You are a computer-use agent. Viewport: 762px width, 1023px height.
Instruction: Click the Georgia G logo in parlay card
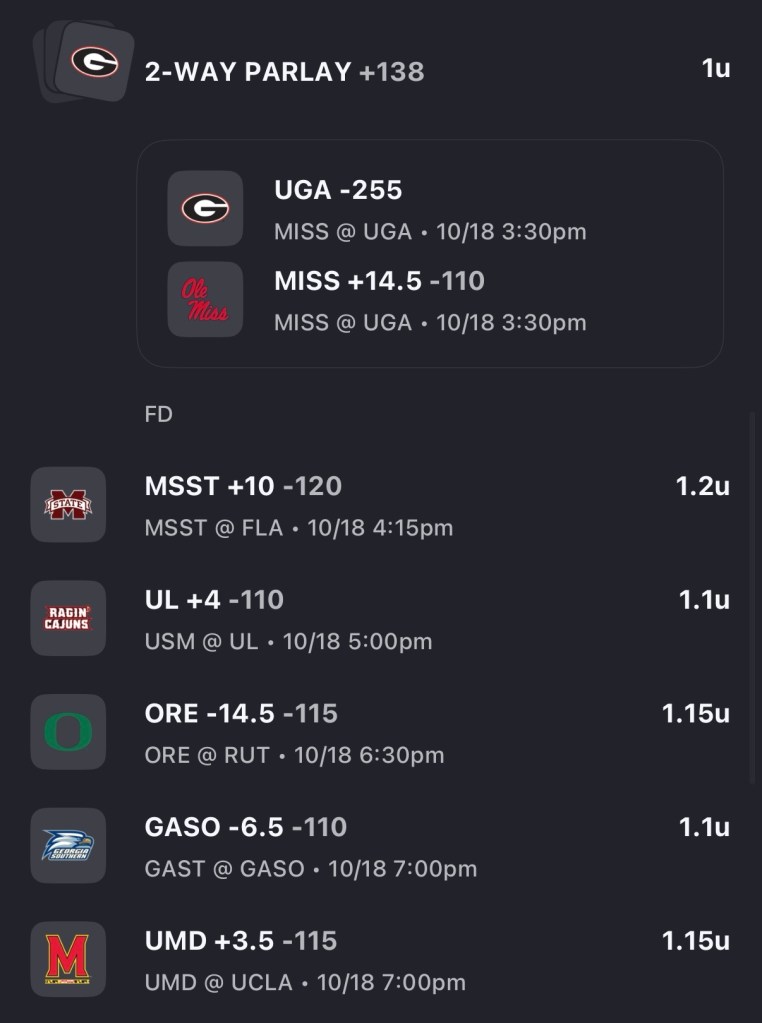(x=205, y=208)
